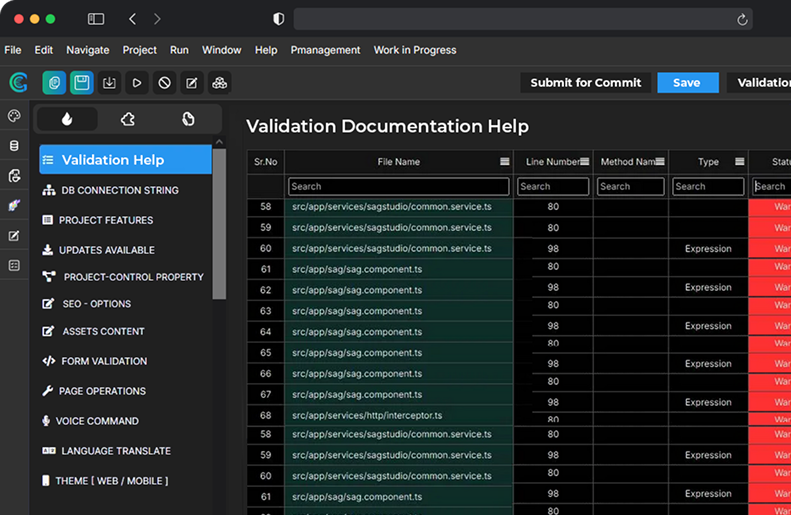This screenshot has height=515, width=791.
Task: Click the File Name search input field
Action: [x=398, y=186]
